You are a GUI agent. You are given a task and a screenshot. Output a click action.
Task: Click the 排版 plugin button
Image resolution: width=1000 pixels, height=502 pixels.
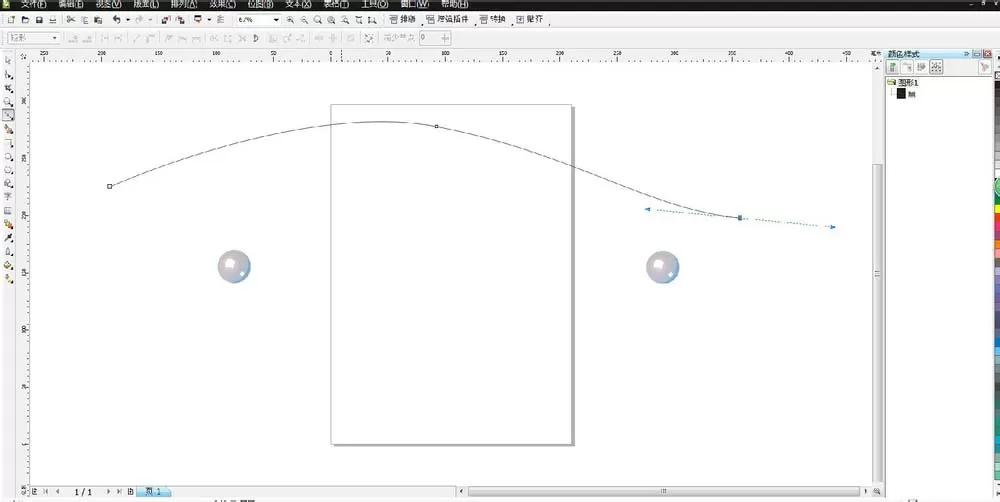click(x=402, y=20)
